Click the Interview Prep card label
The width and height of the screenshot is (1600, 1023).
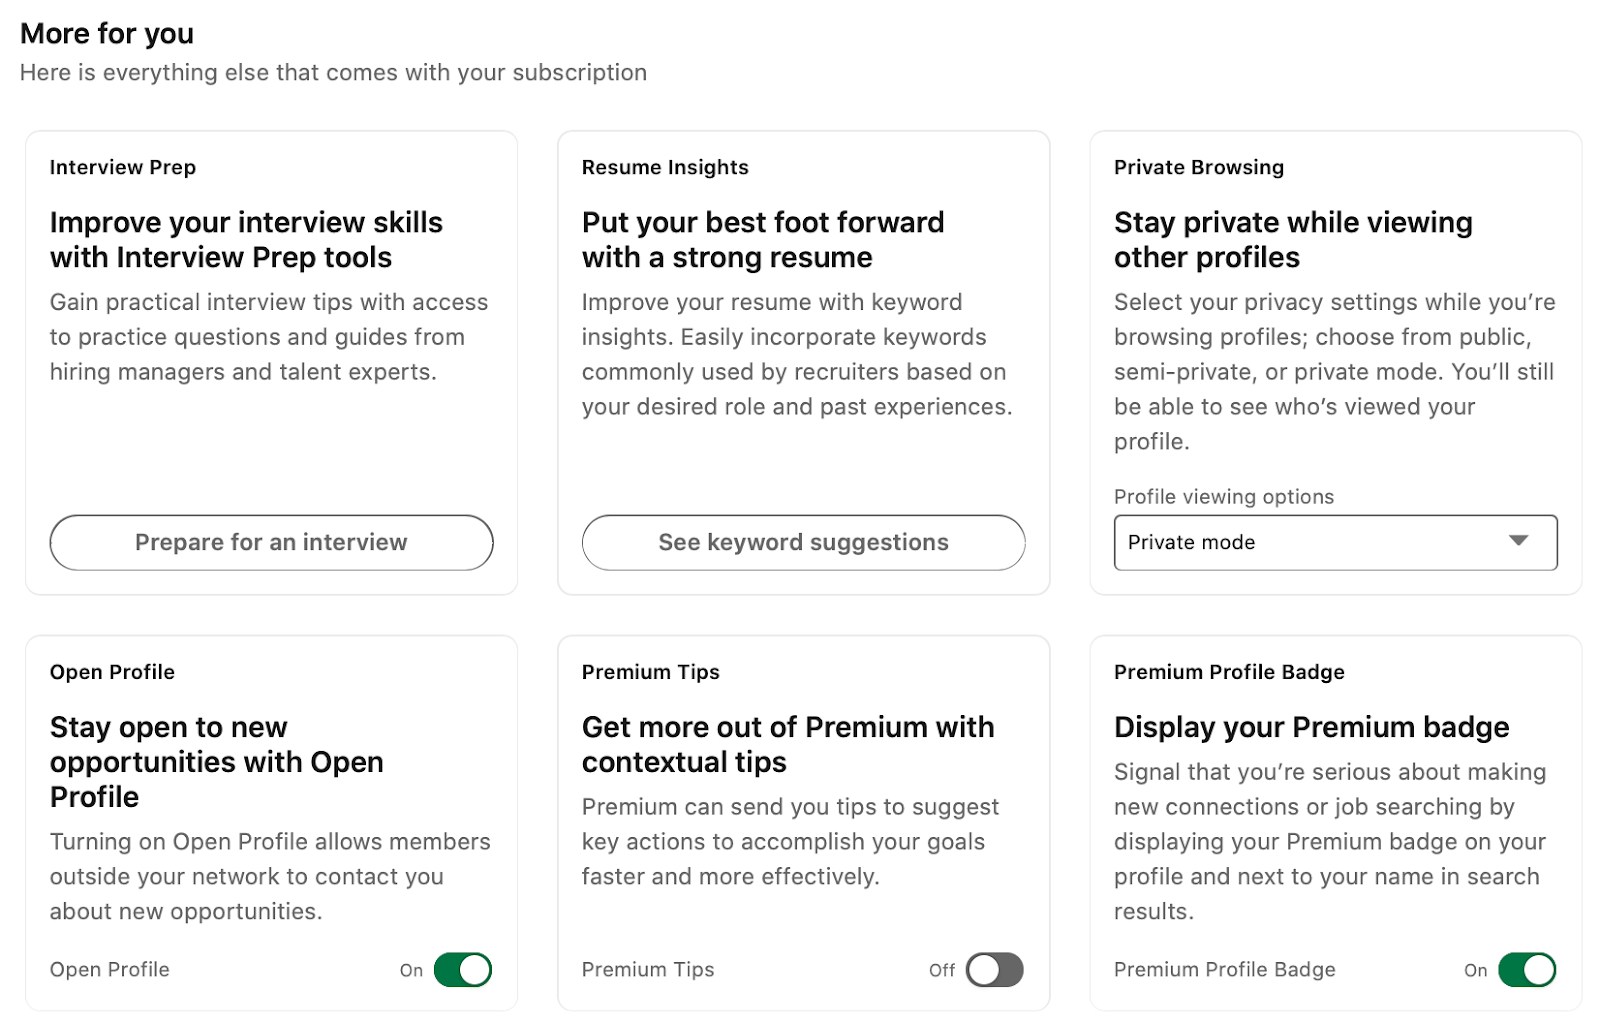pyautogui.click(x=123, y=167)
